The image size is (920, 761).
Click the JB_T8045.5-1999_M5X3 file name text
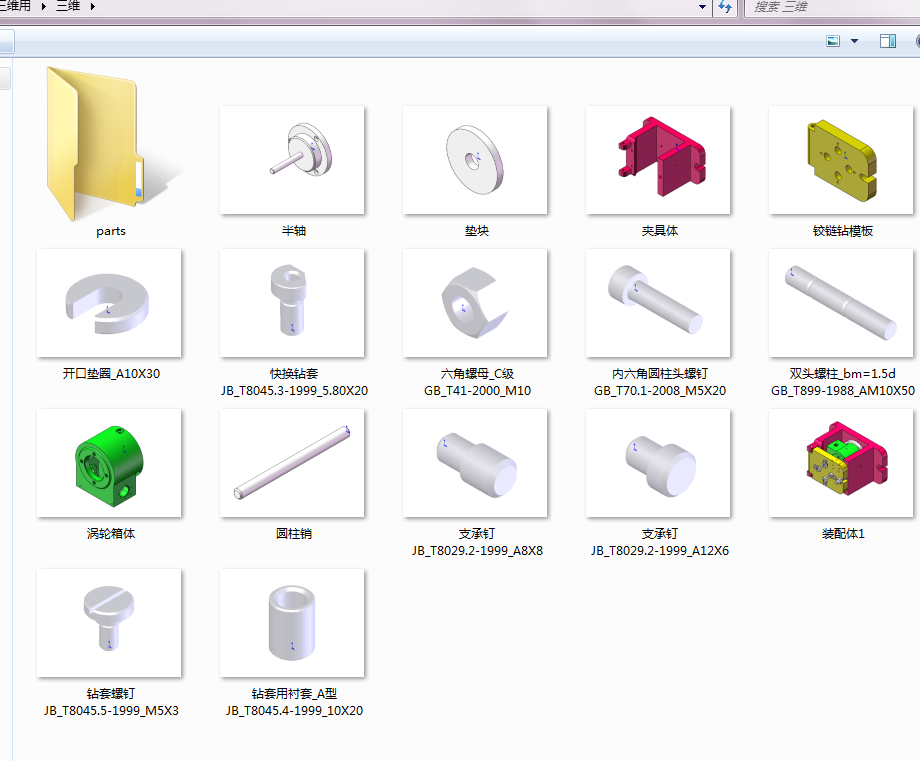[x=111, y=711]
